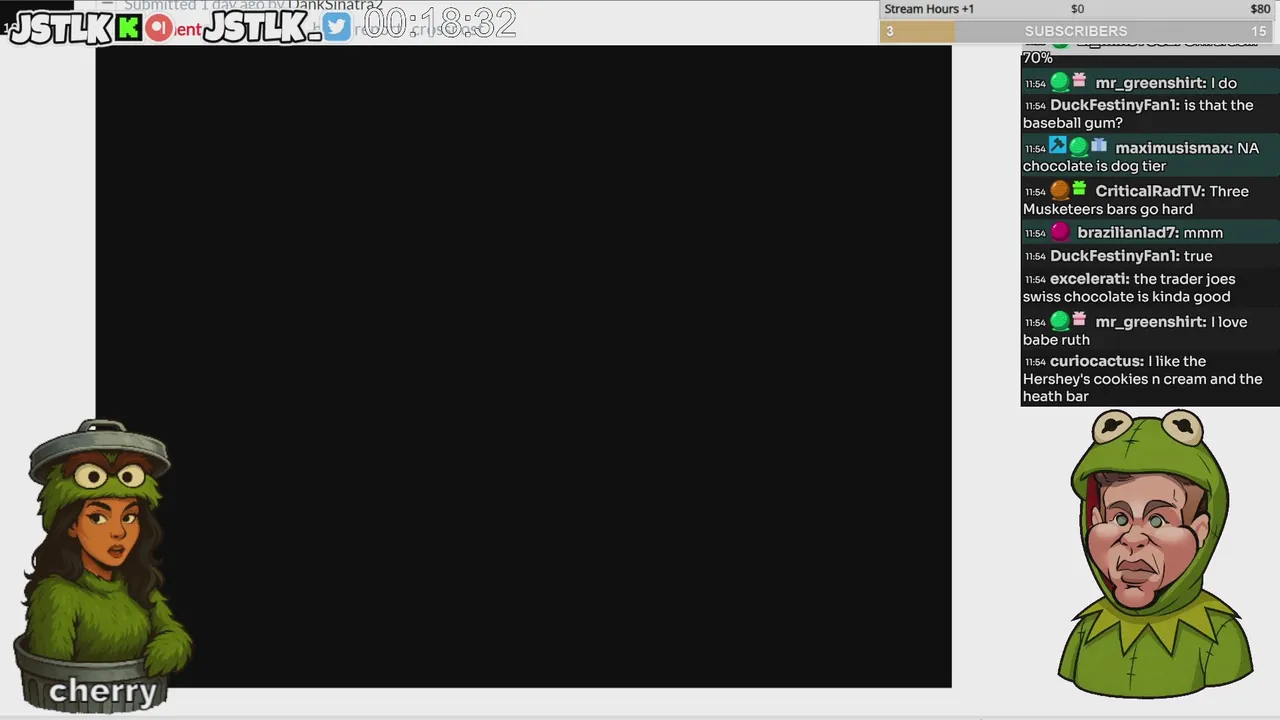1280x720 pixels.
Task: Click the pink gift badge by "I love babe ruth"
Action: (1079, 321)
